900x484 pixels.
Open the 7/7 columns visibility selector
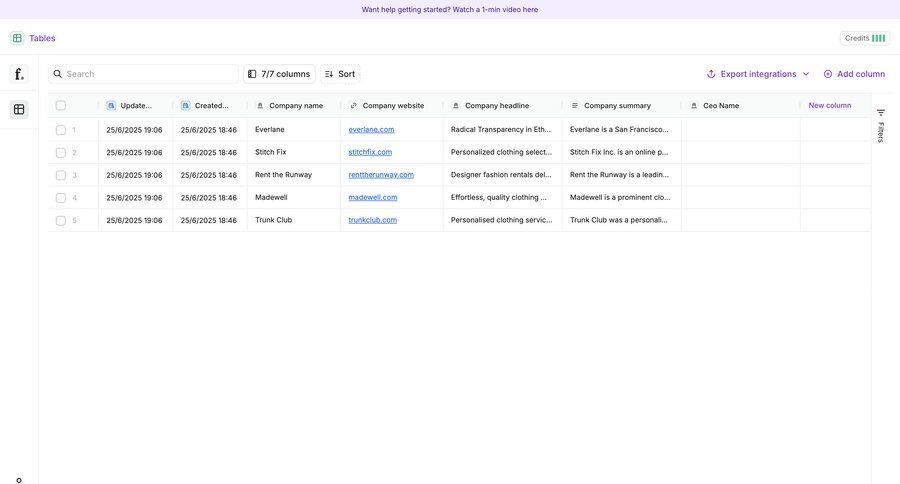click(279, 74)
